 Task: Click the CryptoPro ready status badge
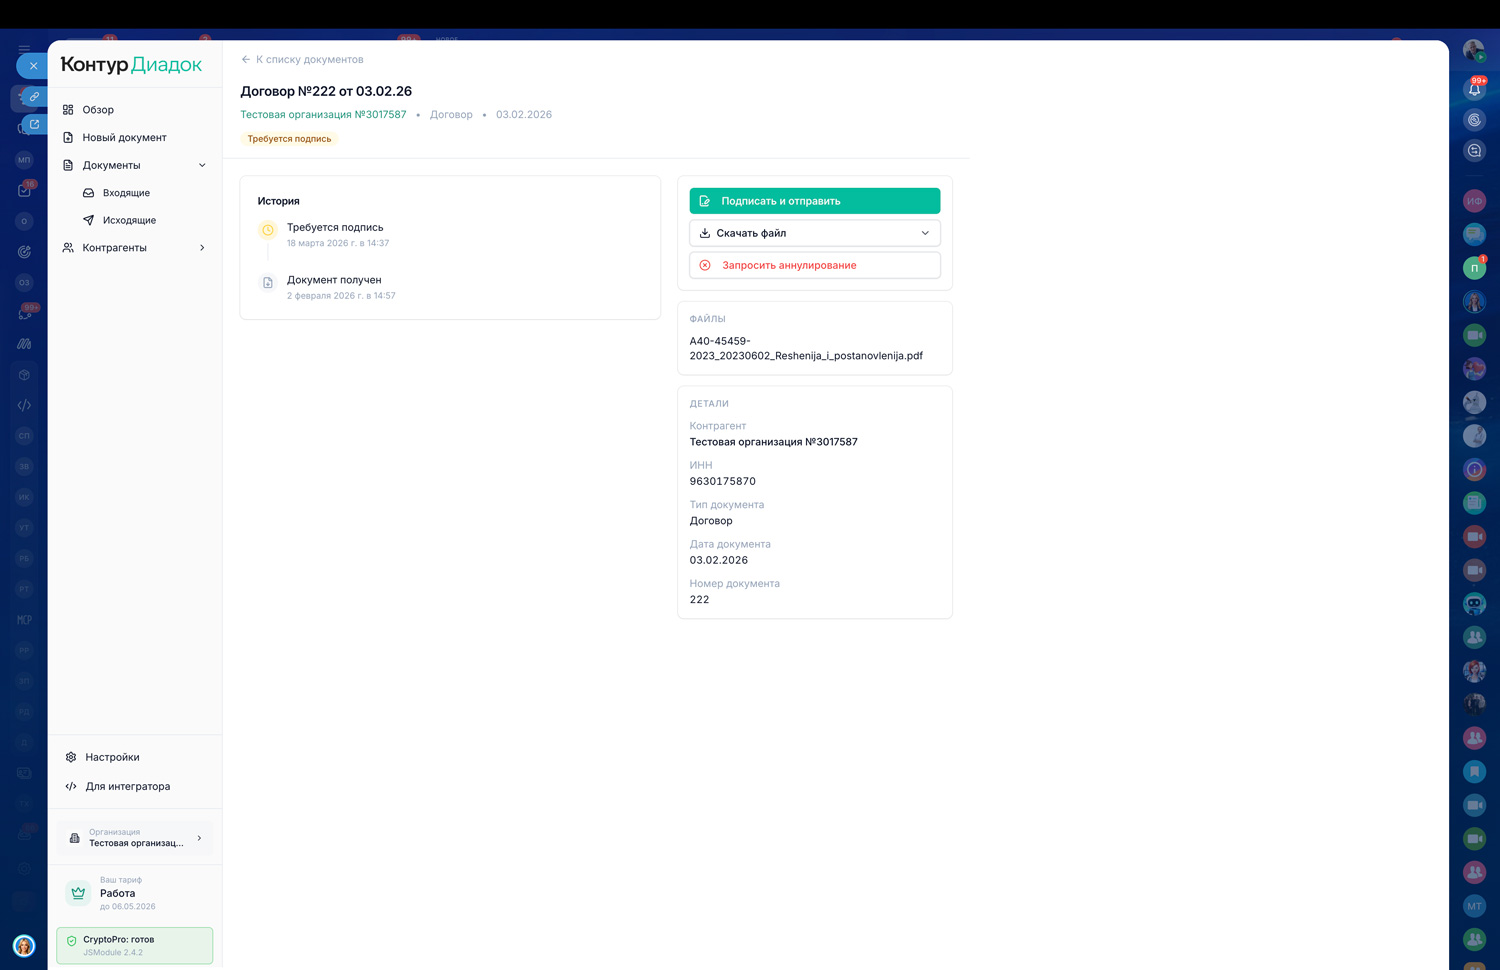pyautogui.click(x=134, y=945)
